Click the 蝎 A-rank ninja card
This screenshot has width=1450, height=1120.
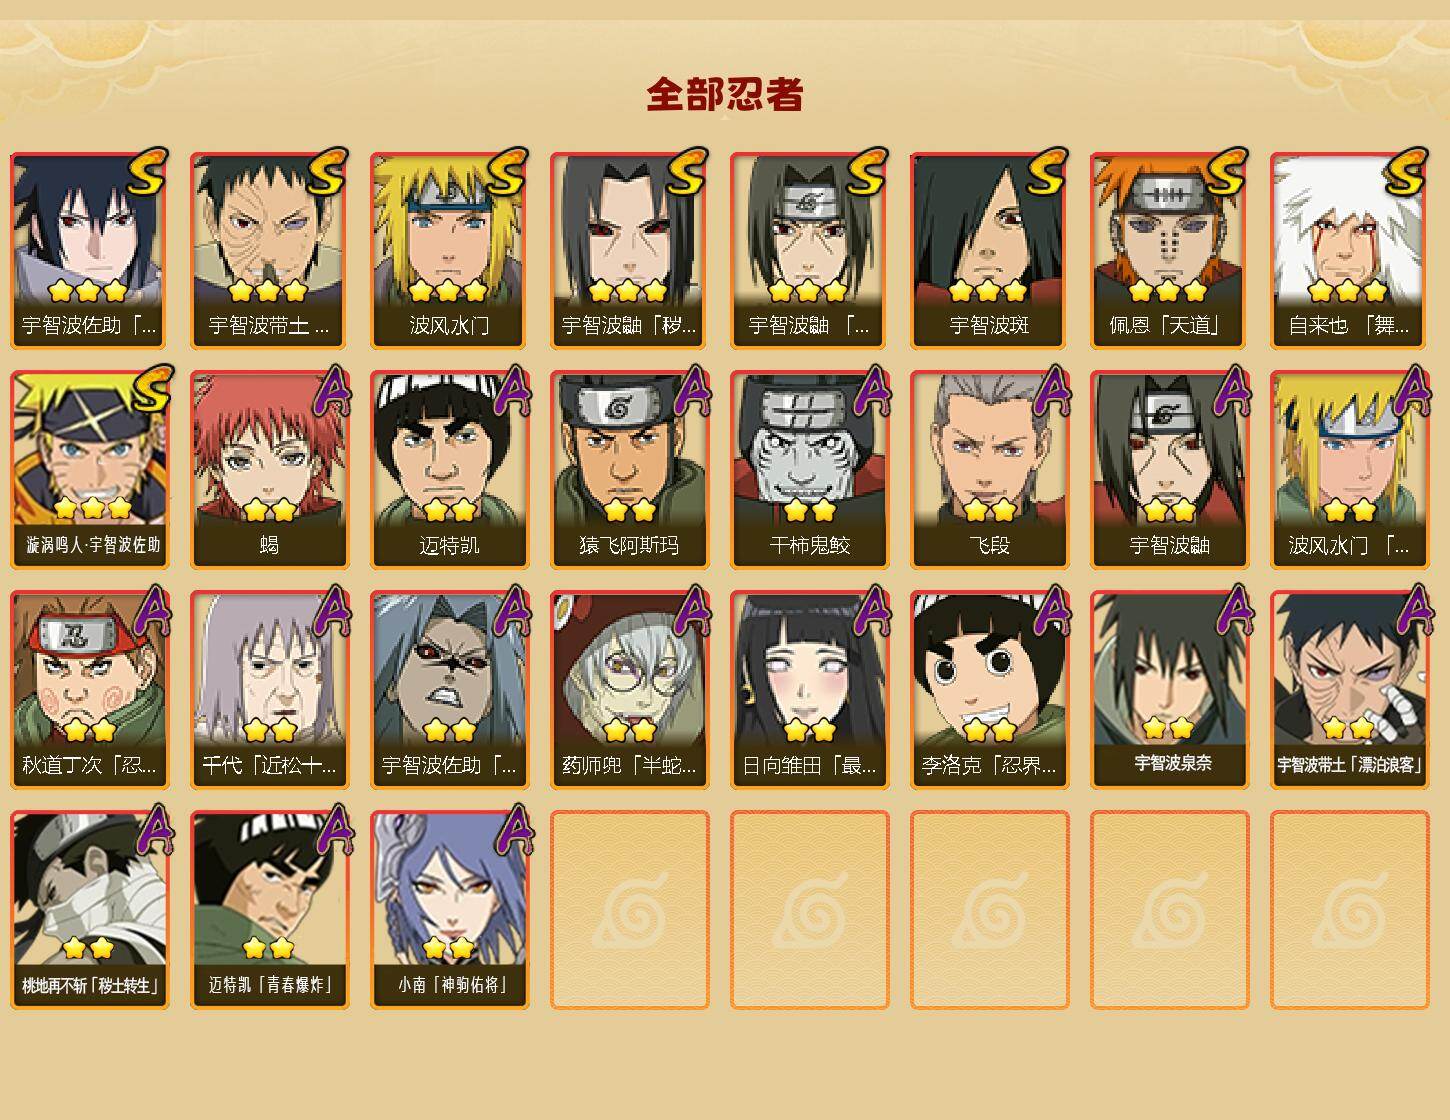click(x=269, y=470)
